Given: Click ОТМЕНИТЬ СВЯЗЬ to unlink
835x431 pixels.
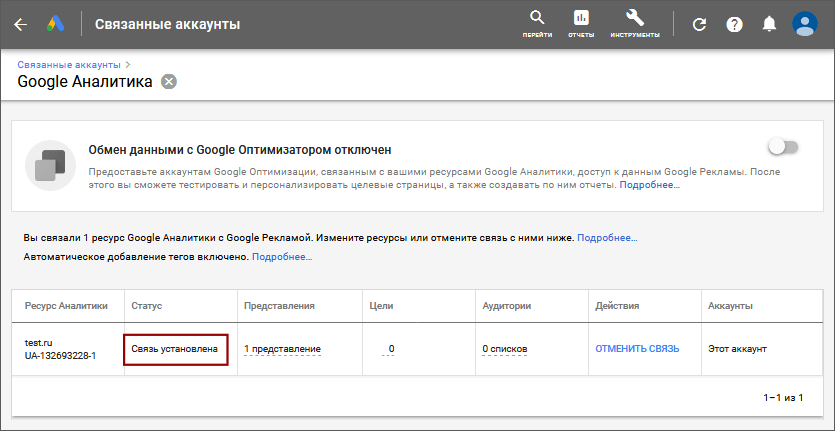Looking at the screenshot, I should (637, 349).
